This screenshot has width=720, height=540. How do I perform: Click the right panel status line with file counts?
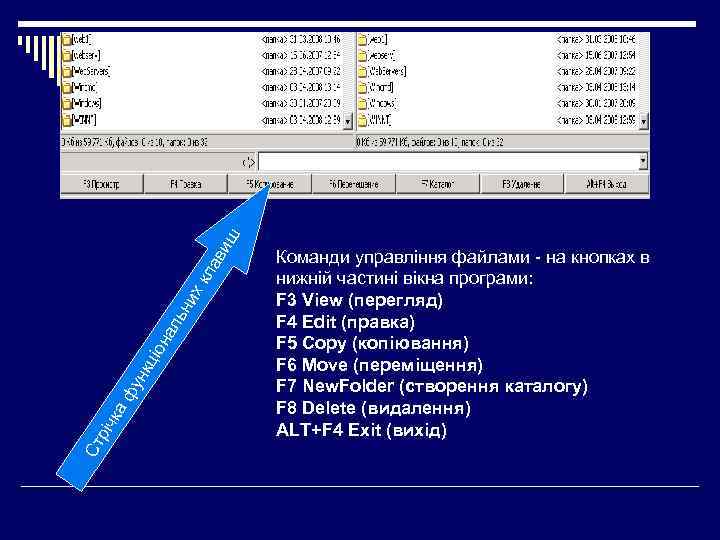tap(430, 142)
